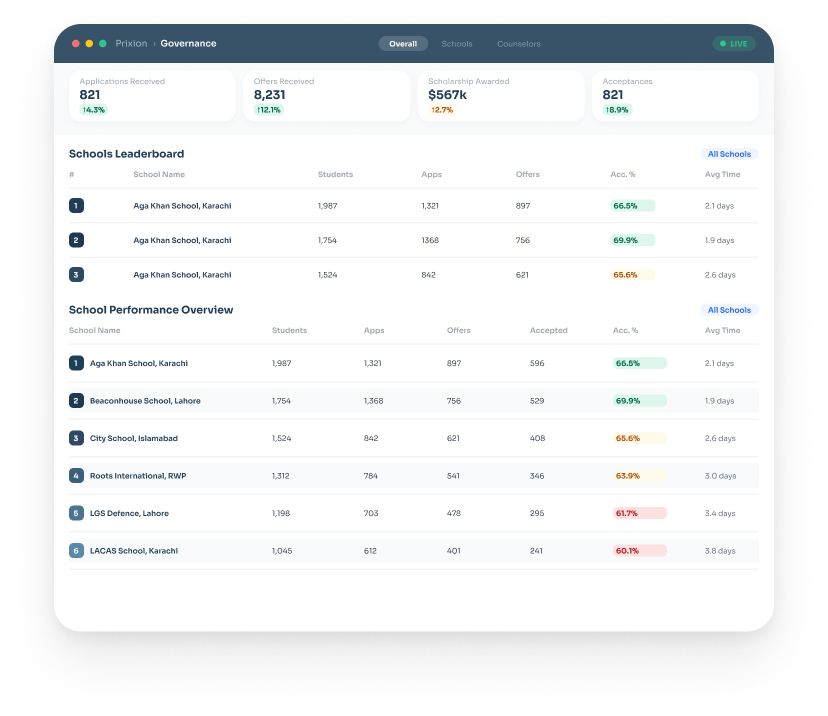Click the Prixion breadcrumb
828x716 pixels.
click(131, 43)
